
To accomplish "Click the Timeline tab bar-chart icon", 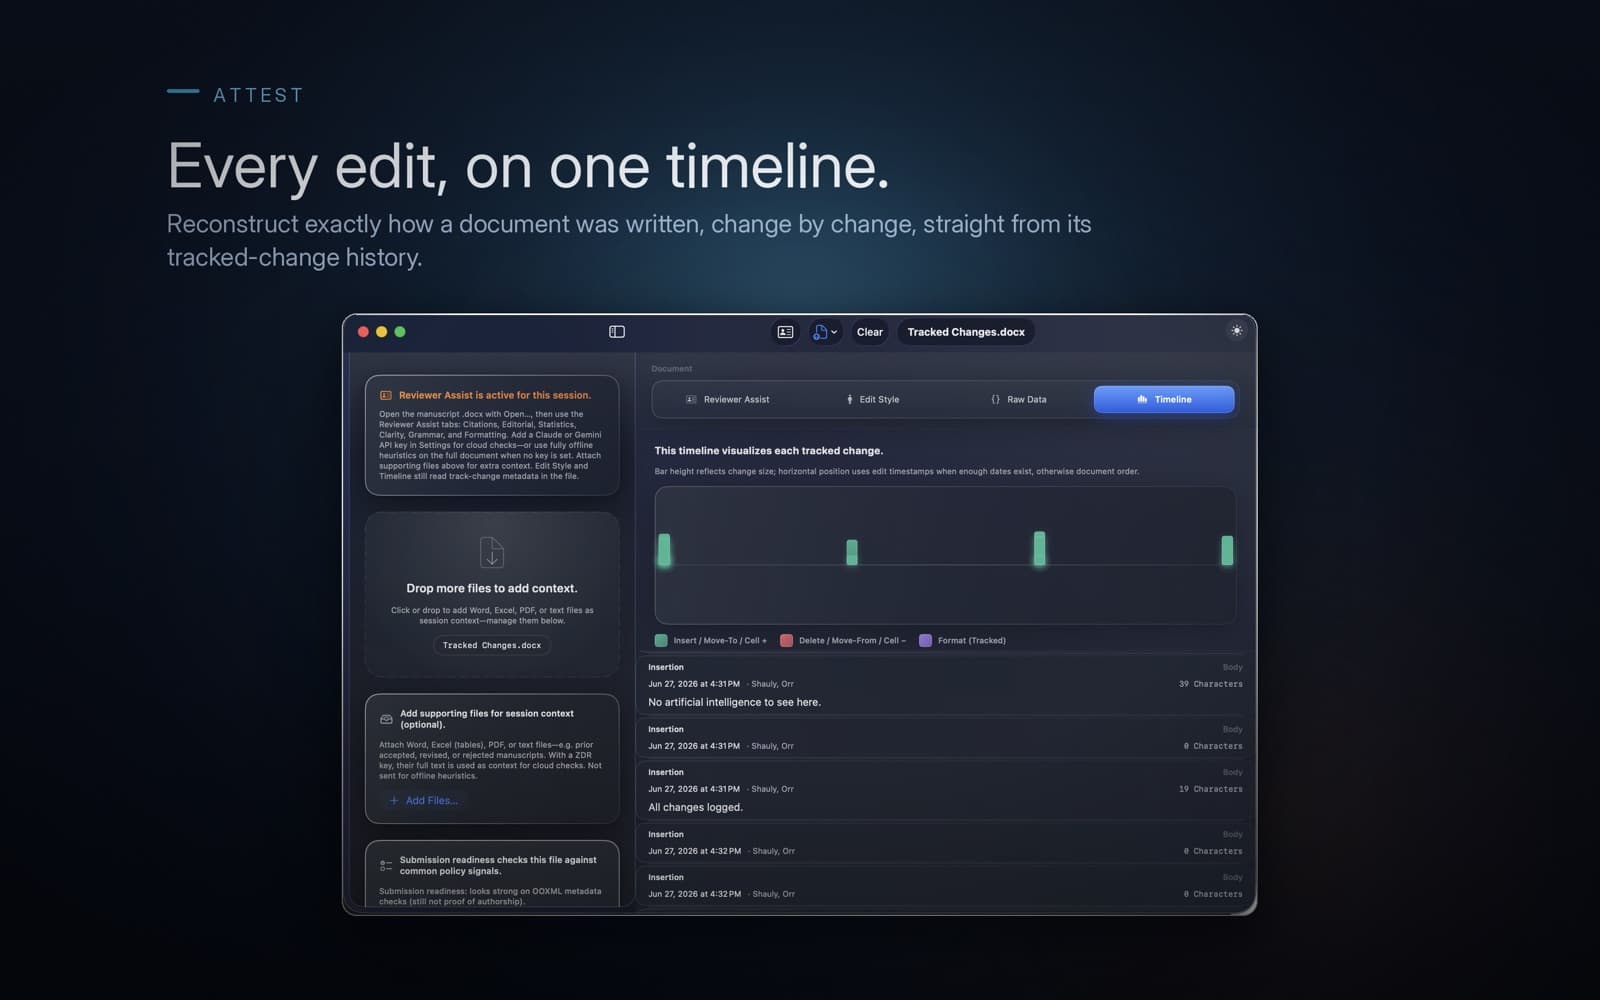I will 1142,399.
